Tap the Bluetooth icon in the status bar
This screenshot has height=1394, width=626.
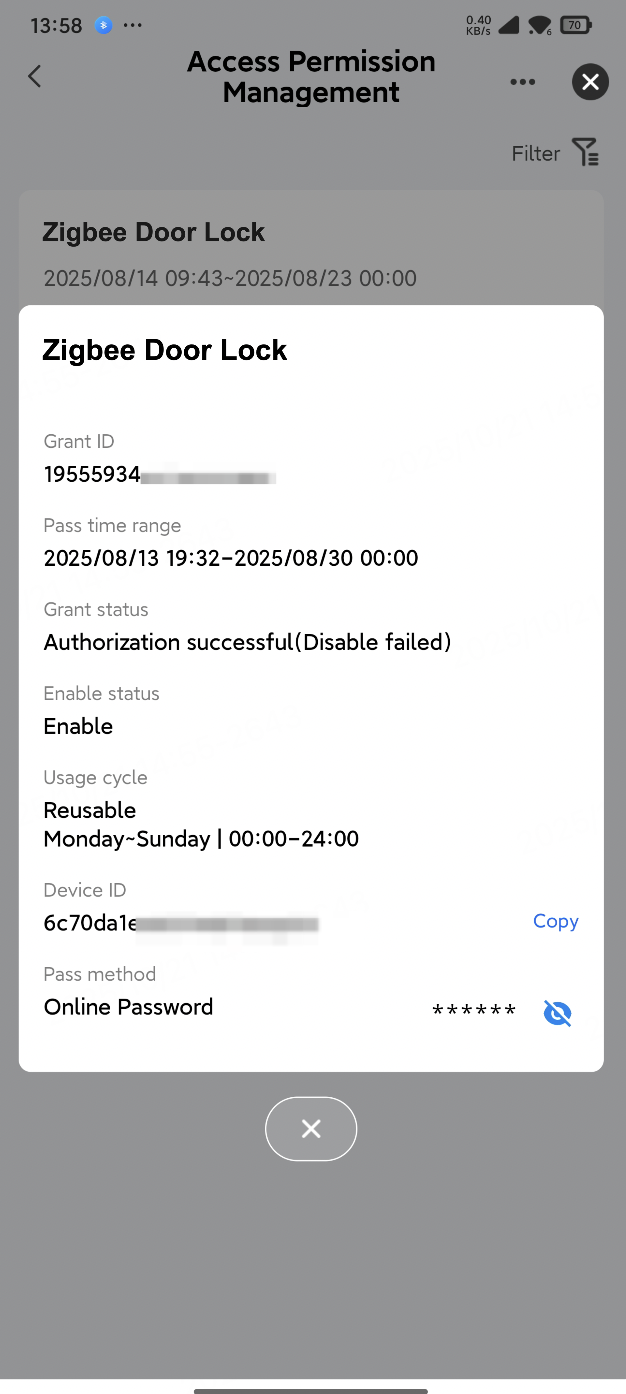point(104,25)
